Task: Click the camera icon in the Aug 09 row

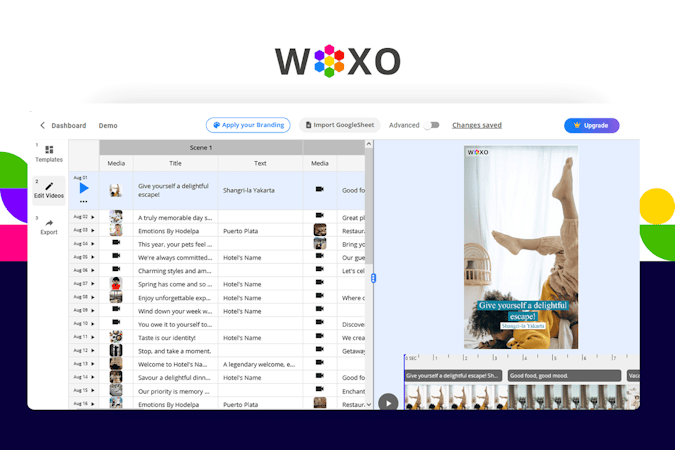Action: pos(116,309)
